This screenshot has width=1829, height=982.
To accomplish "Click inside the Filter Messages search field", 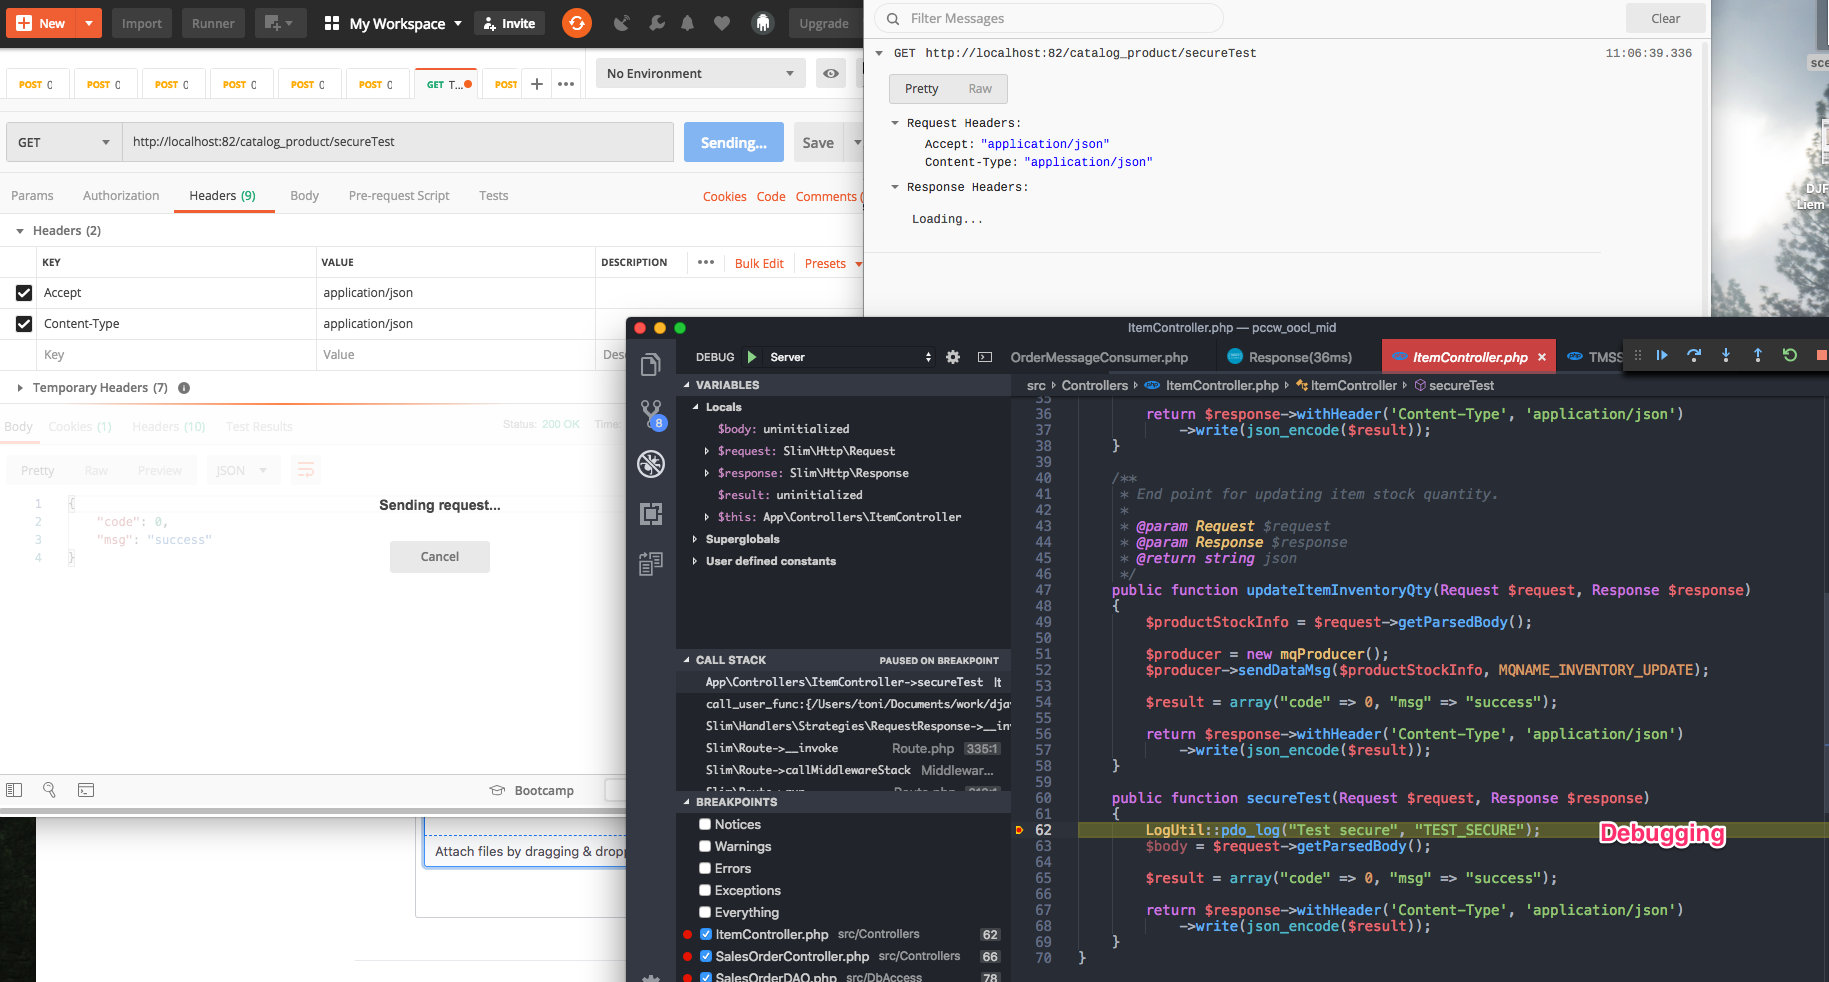I will tap(1046, 18).
